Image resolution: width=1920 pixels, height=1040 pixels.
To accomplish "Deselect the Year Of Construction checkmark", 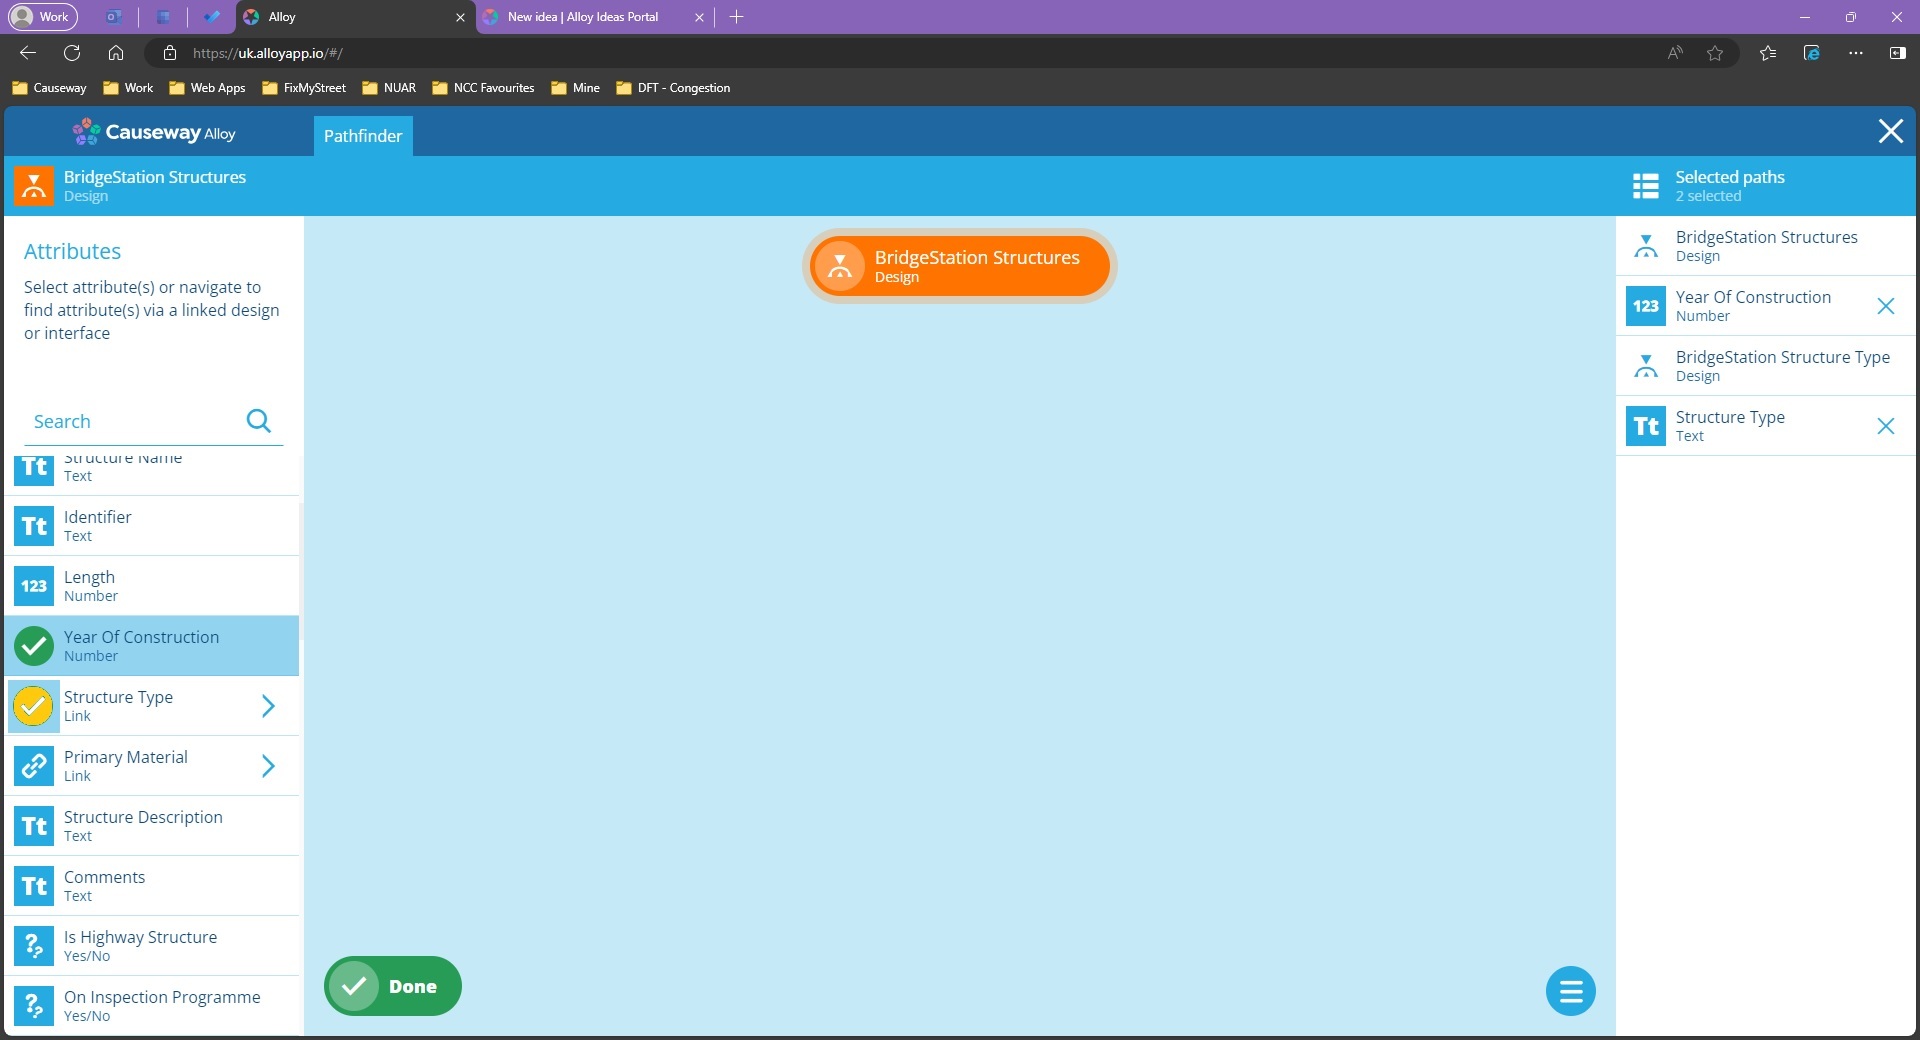I will pos(34,646).
